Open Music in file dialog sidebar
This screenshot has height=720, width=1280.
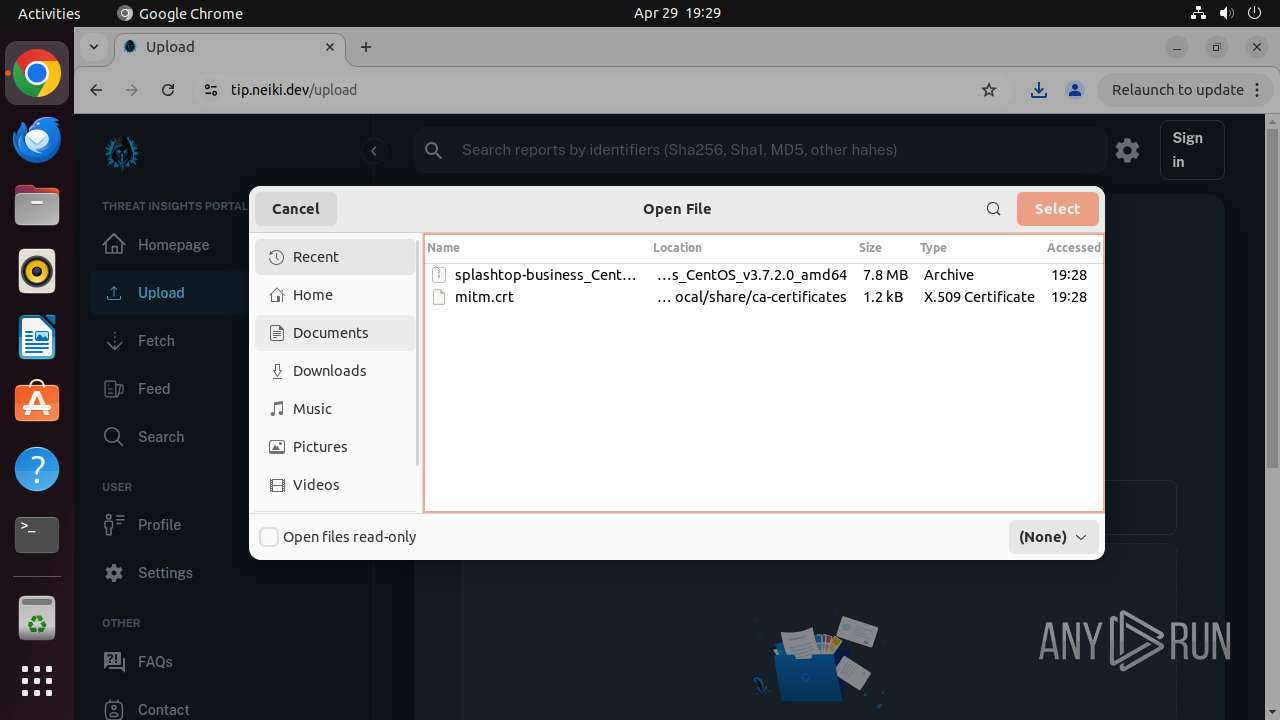tap(335, 409)
